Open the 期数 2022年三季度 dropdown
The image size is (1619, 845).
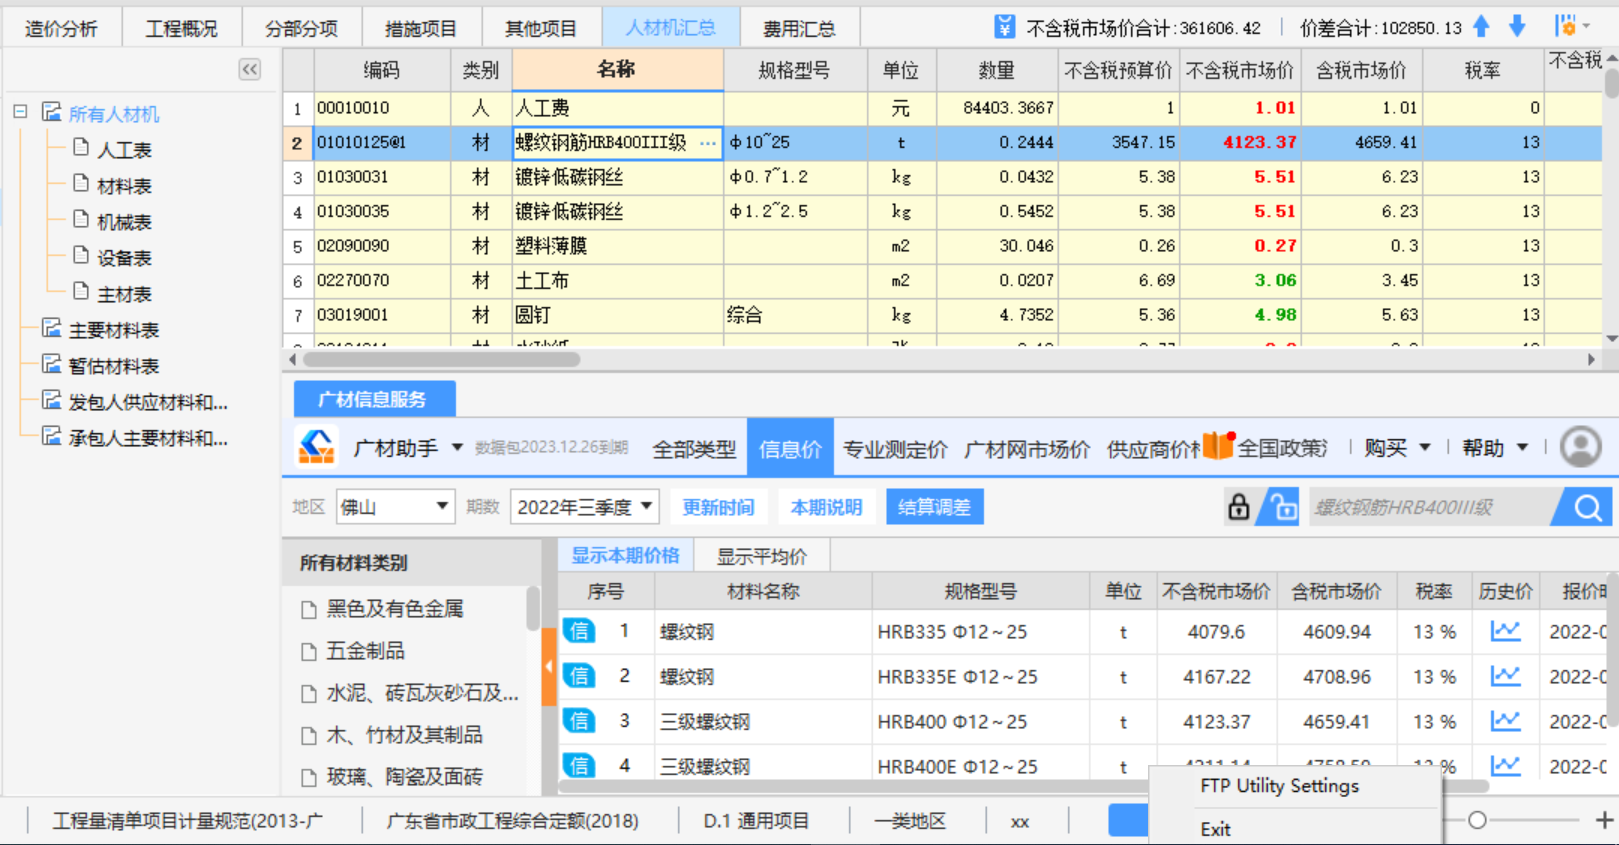tap(585, 507)
